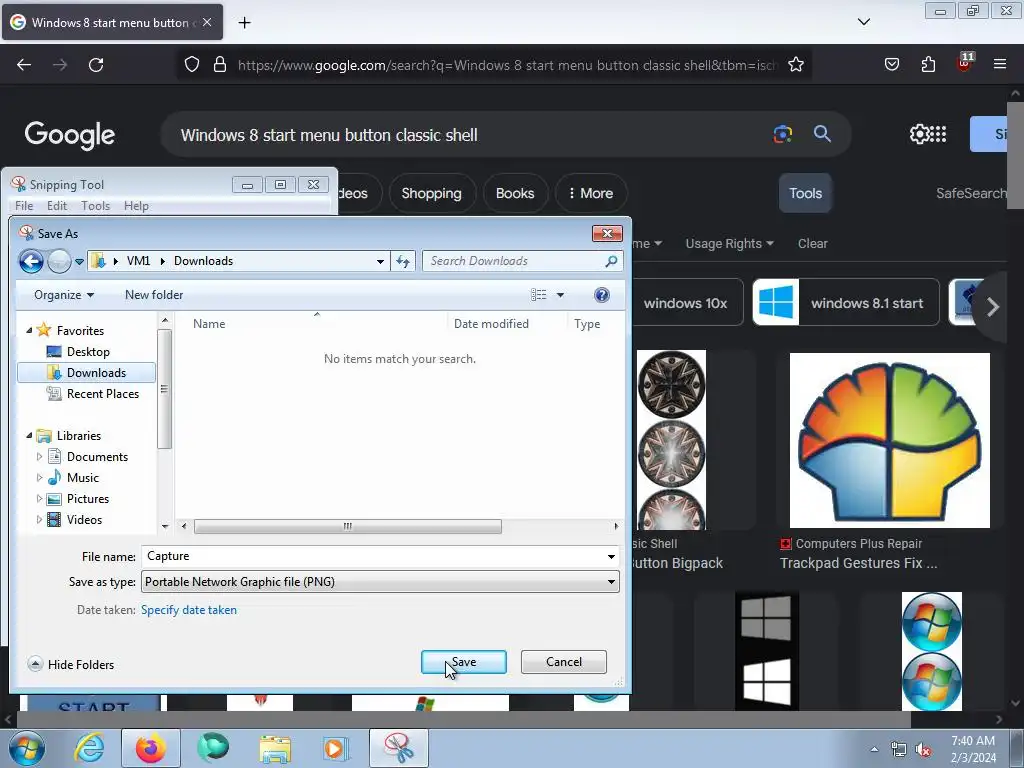Click the refresh button next to address path
Screen dimensions: 1024x768
point(403,261)
